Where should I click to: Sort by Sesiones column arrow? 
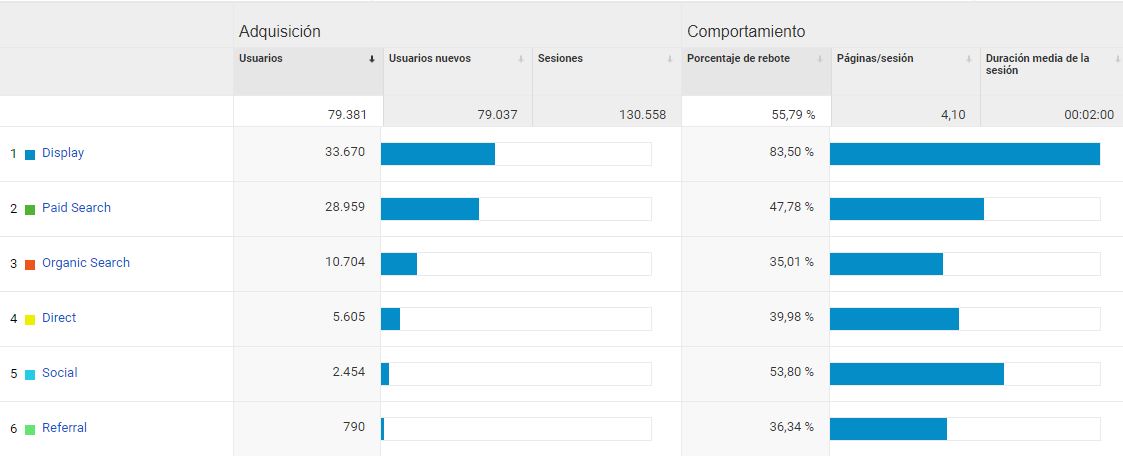(x=670, y=59)
